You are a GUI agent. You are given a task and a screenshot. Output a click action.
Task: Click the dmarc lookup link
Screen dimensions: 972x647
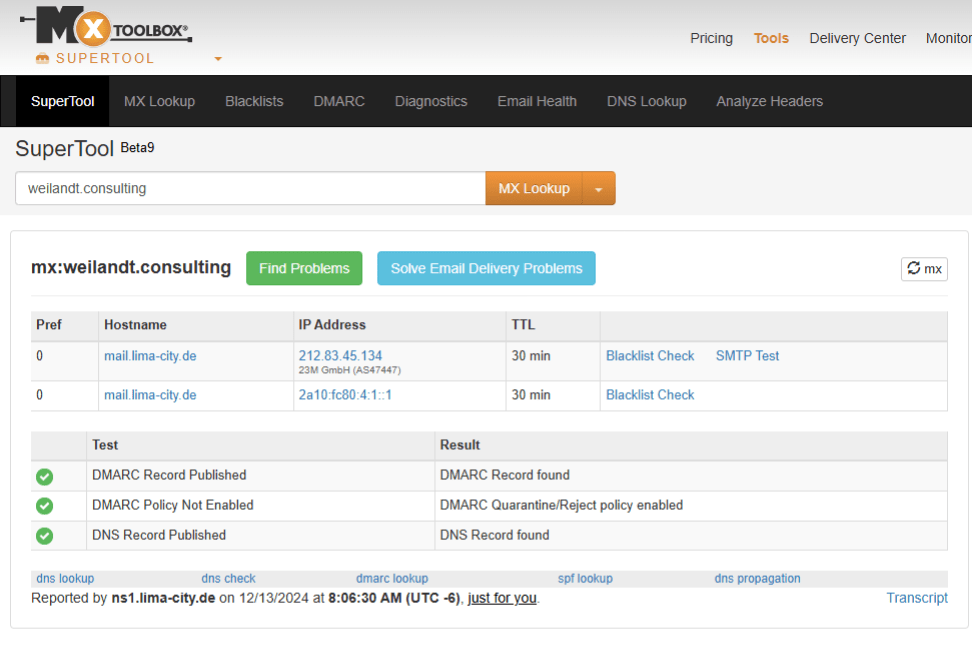[x=392, y=579]
